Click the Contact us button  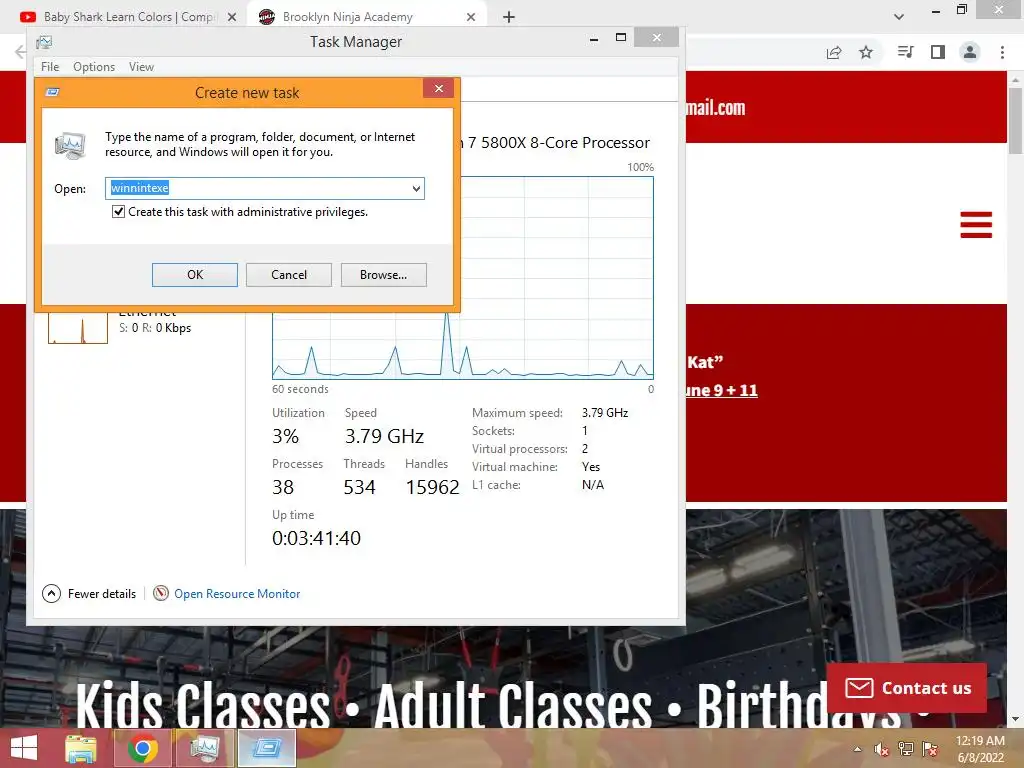click(907, 688)
